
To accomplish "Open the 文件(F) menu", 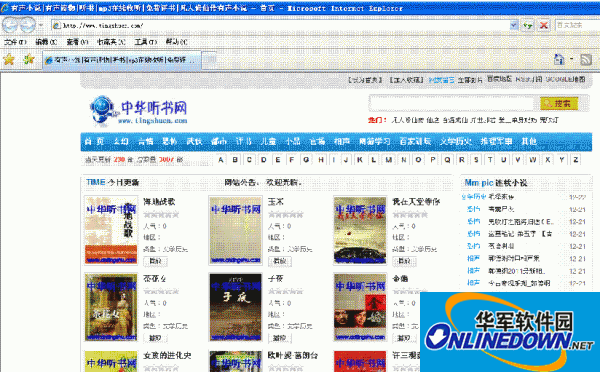I will click(15, 42).
